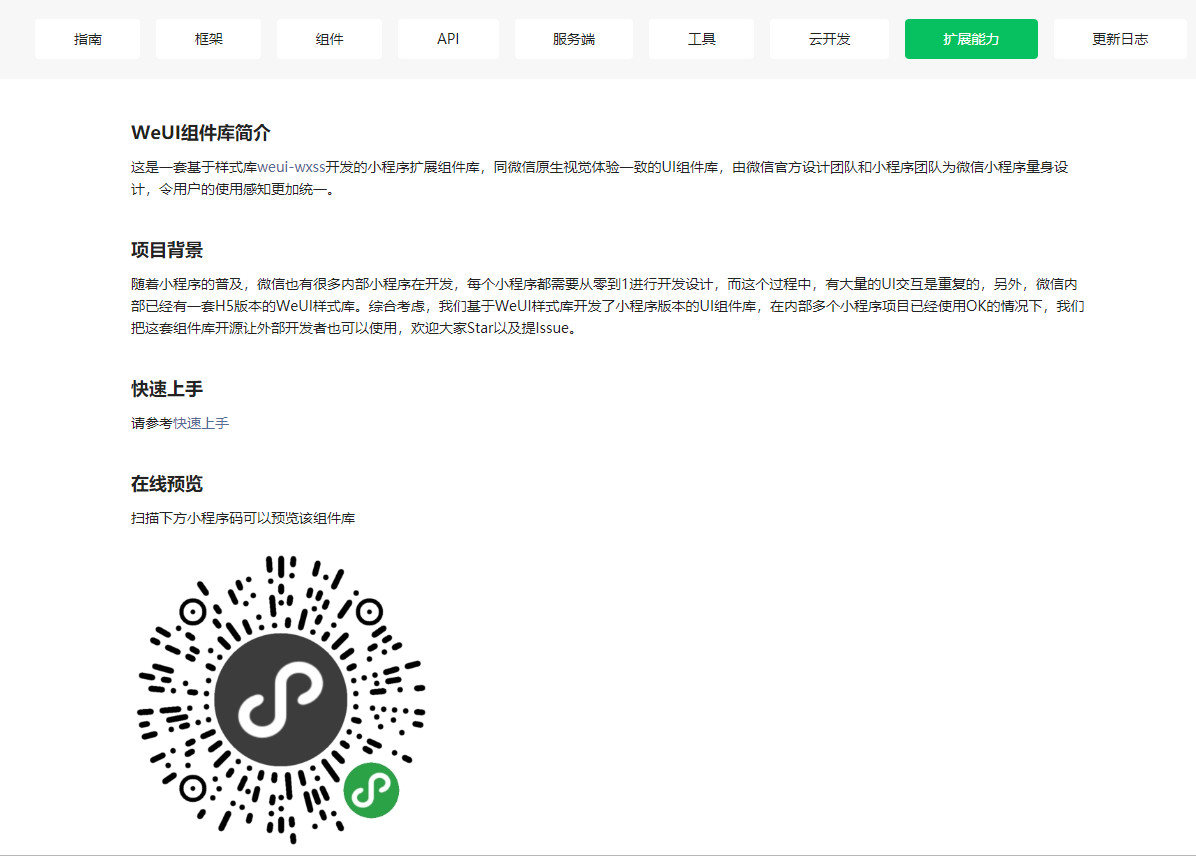Viewport: 1196px width, 858px height.
Task: Select the active 扩展能力 tab
Action: click(x=971, y=39)
